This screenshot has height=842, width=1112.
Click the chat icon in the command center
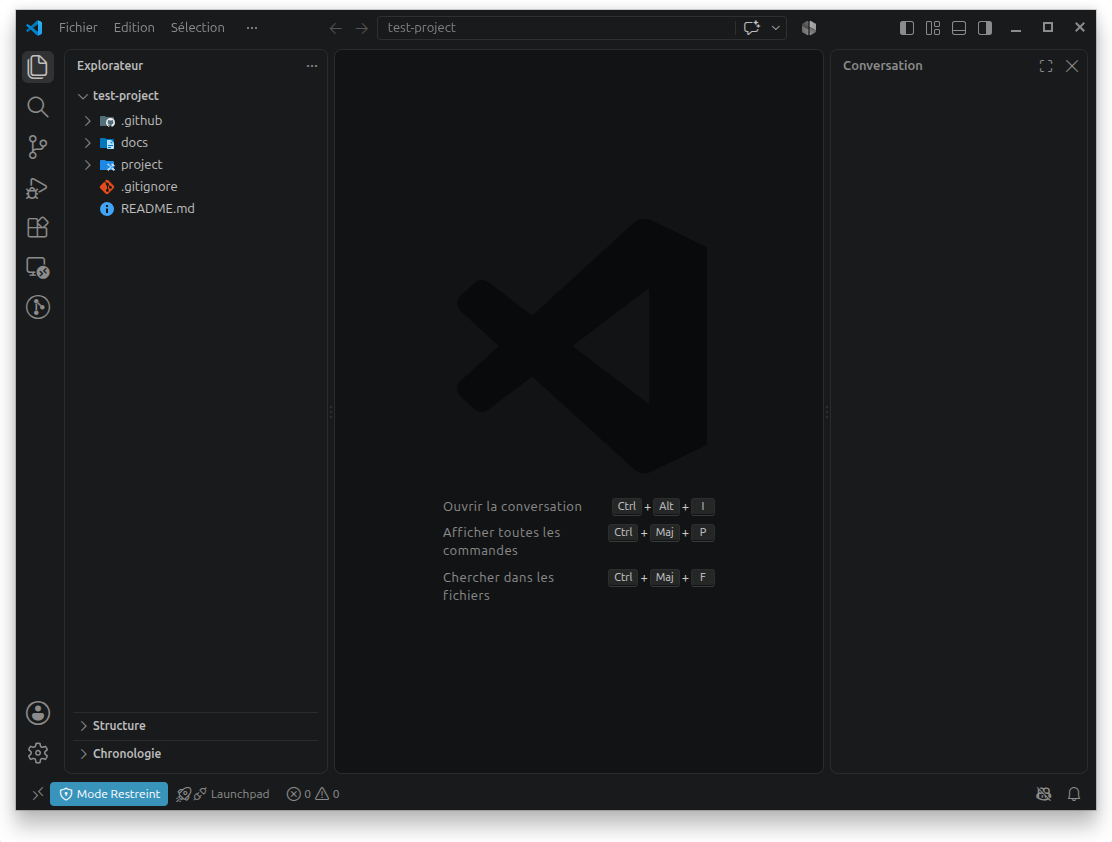pos(752,28)
